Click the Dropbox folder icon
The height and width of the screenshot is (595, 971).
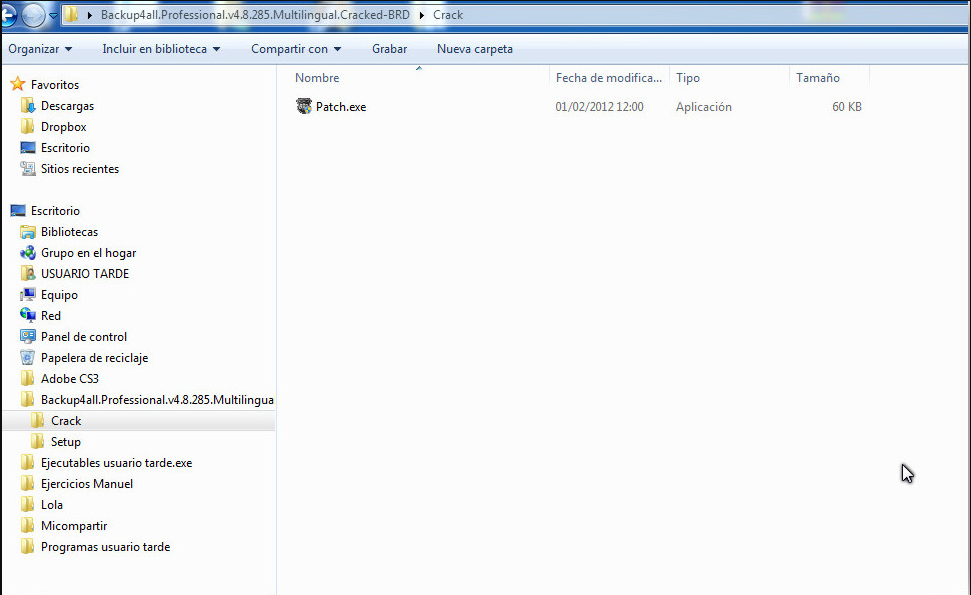pos(28,126)
